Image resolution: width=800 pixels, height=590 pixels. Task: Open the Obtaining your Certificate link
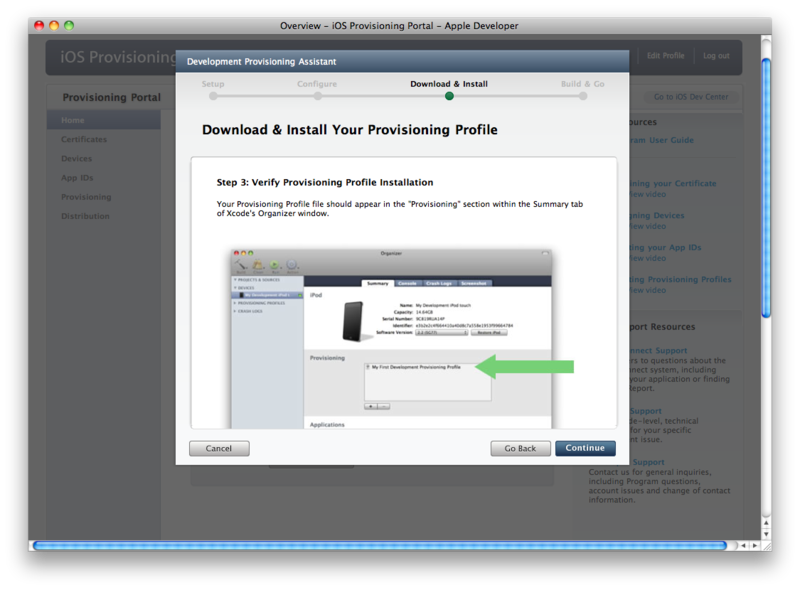tap(672, 183)
